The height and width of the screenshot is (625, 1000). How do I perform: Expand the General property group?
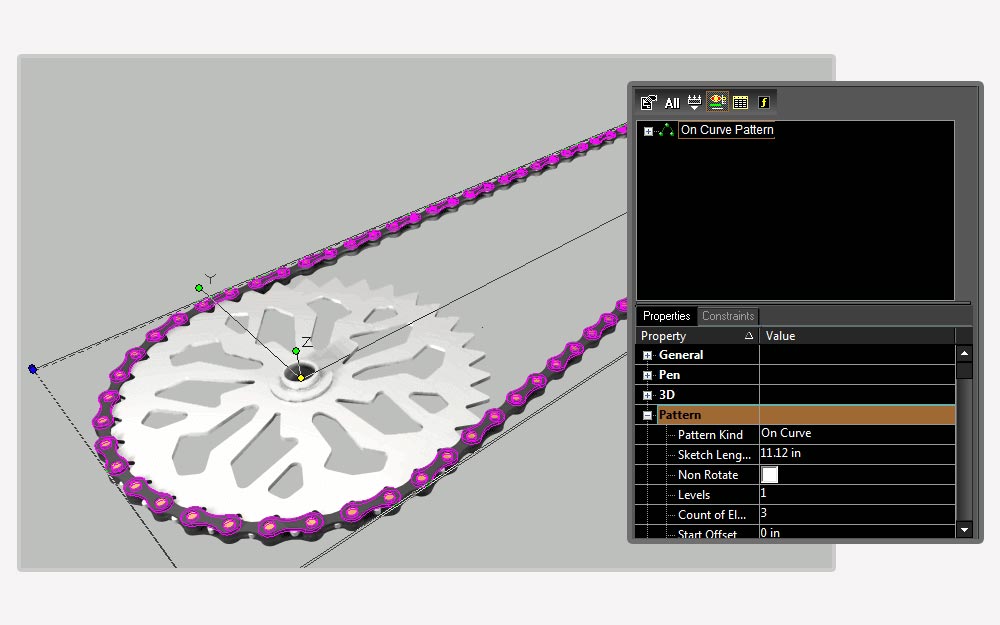pos(647,355)
